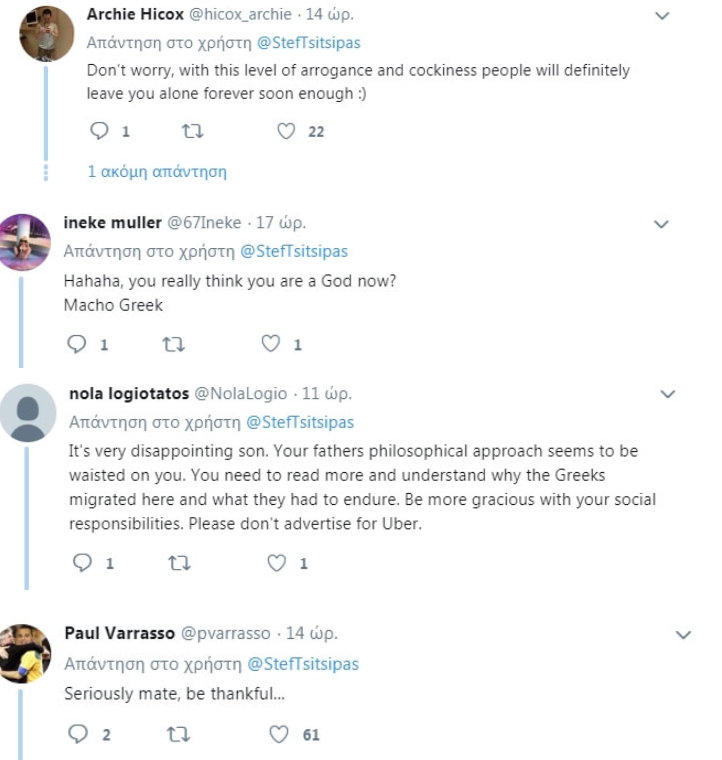
Task: Show "1 ακόμη απάντηση" hidden reply
Action: (157, 171)
